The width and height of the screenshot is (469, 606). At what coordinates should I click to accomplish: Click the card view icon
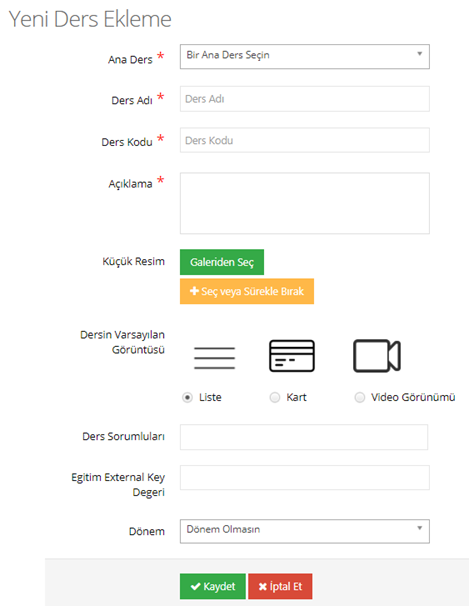click(292, 356)
